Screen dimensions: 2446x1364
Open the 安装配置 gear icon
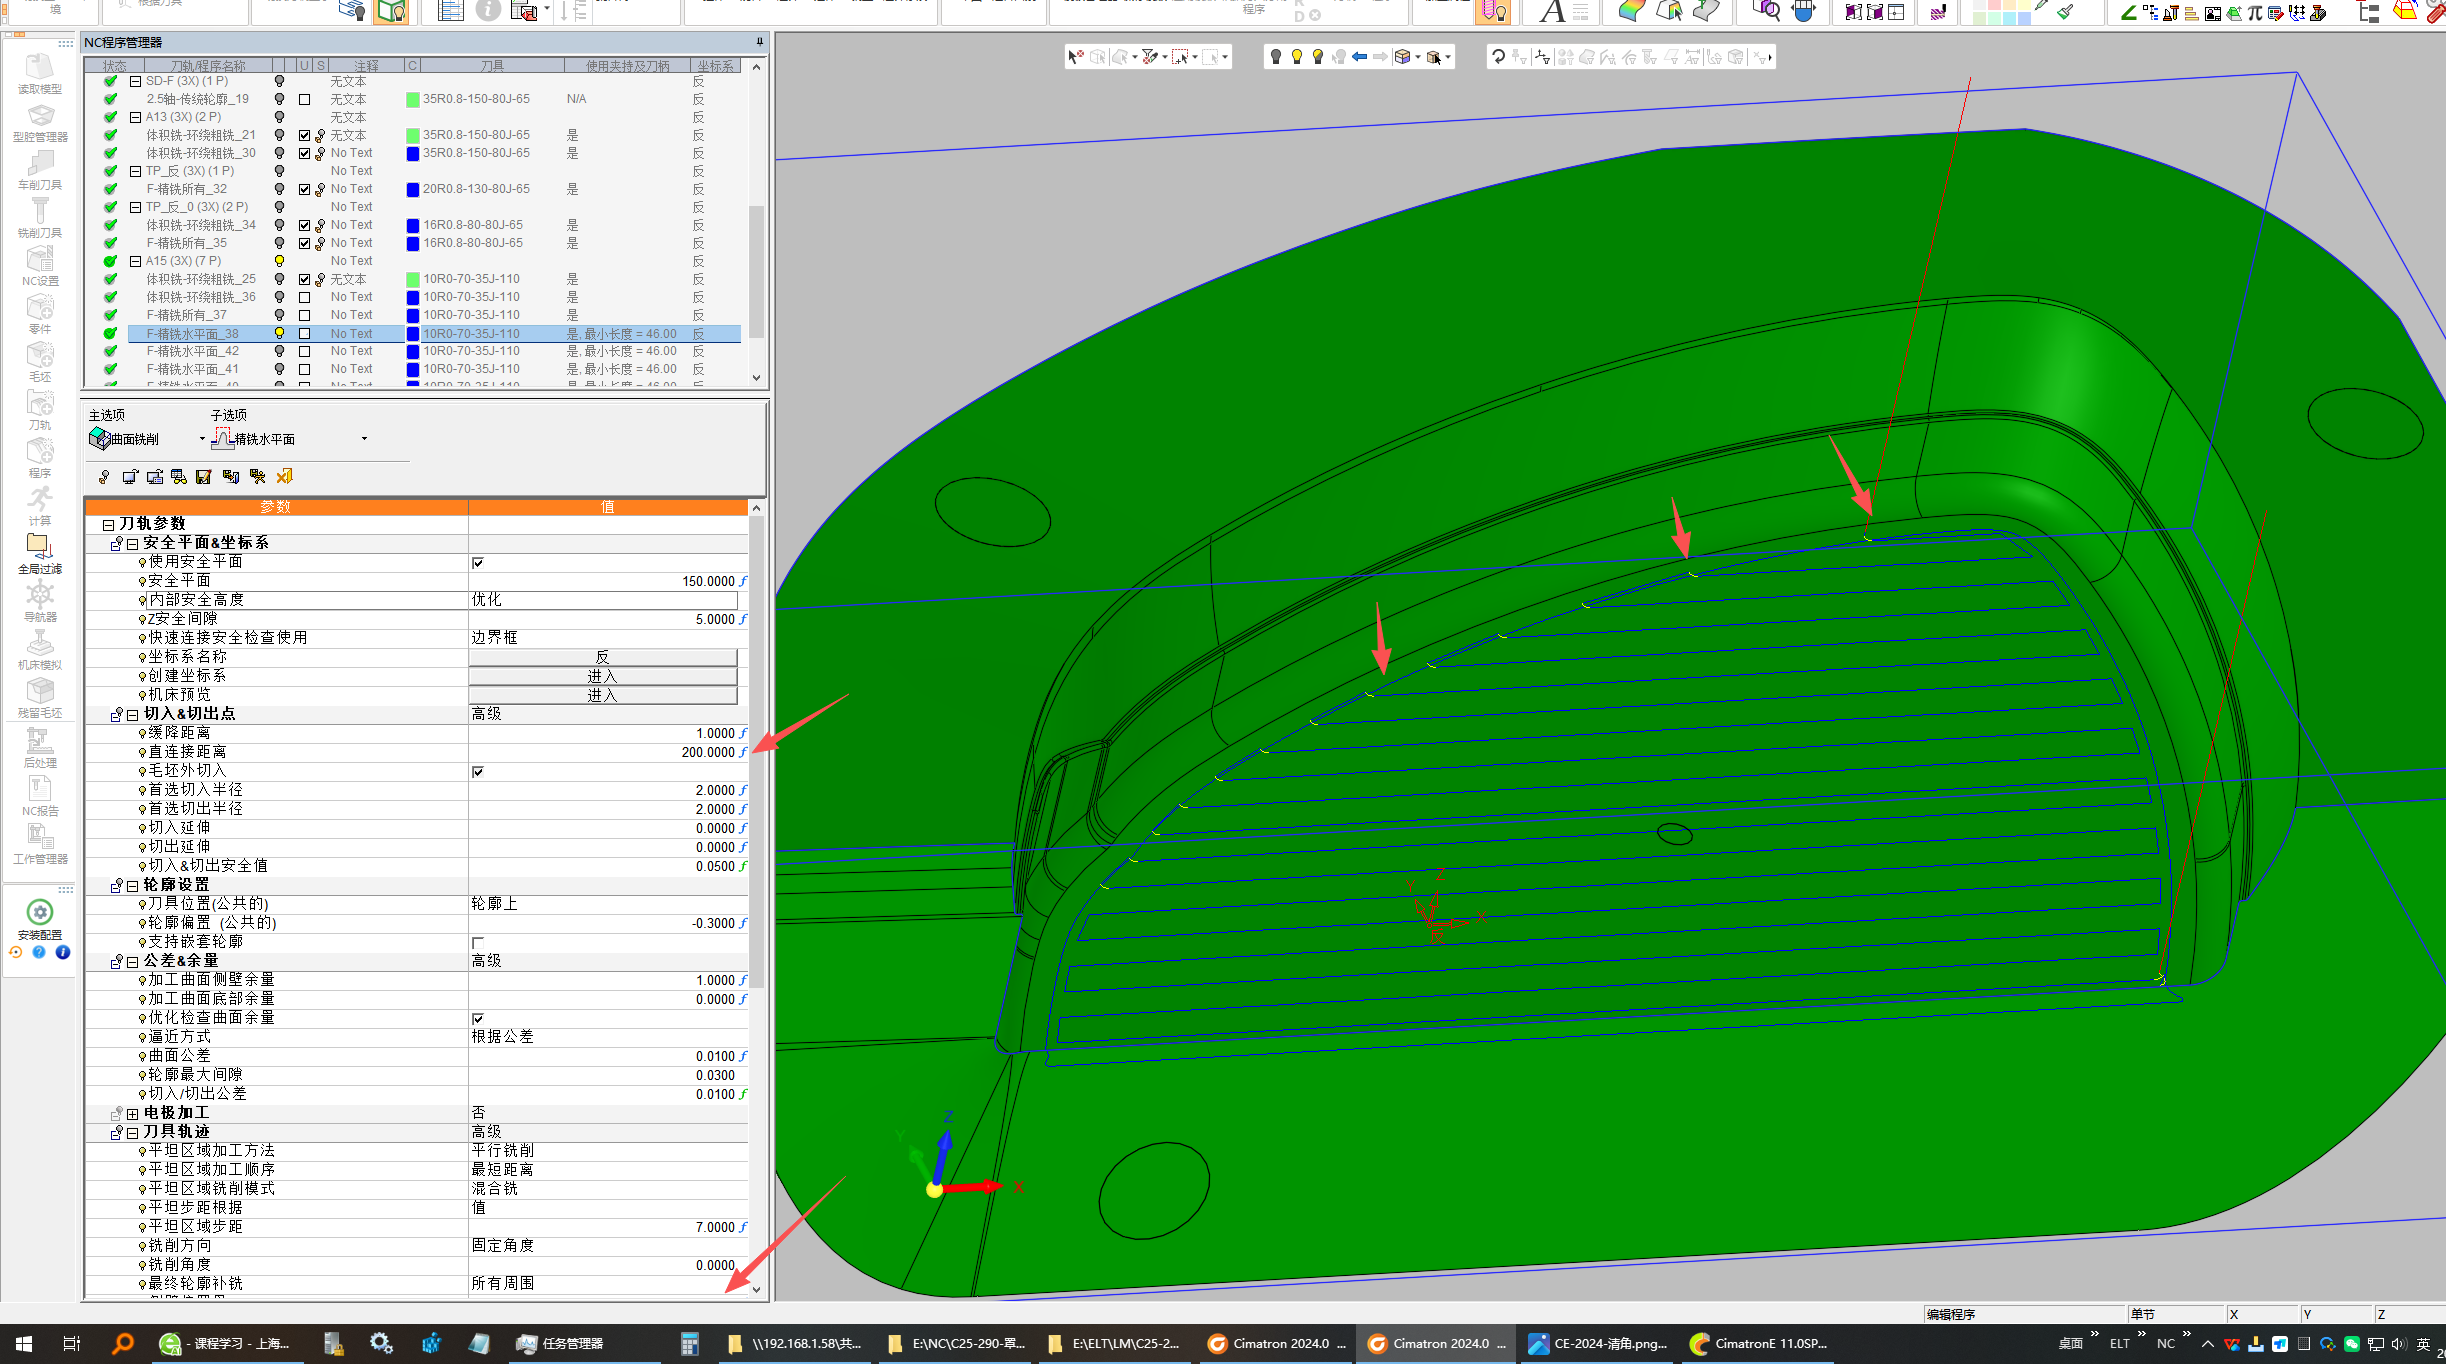tap(39, 912)
